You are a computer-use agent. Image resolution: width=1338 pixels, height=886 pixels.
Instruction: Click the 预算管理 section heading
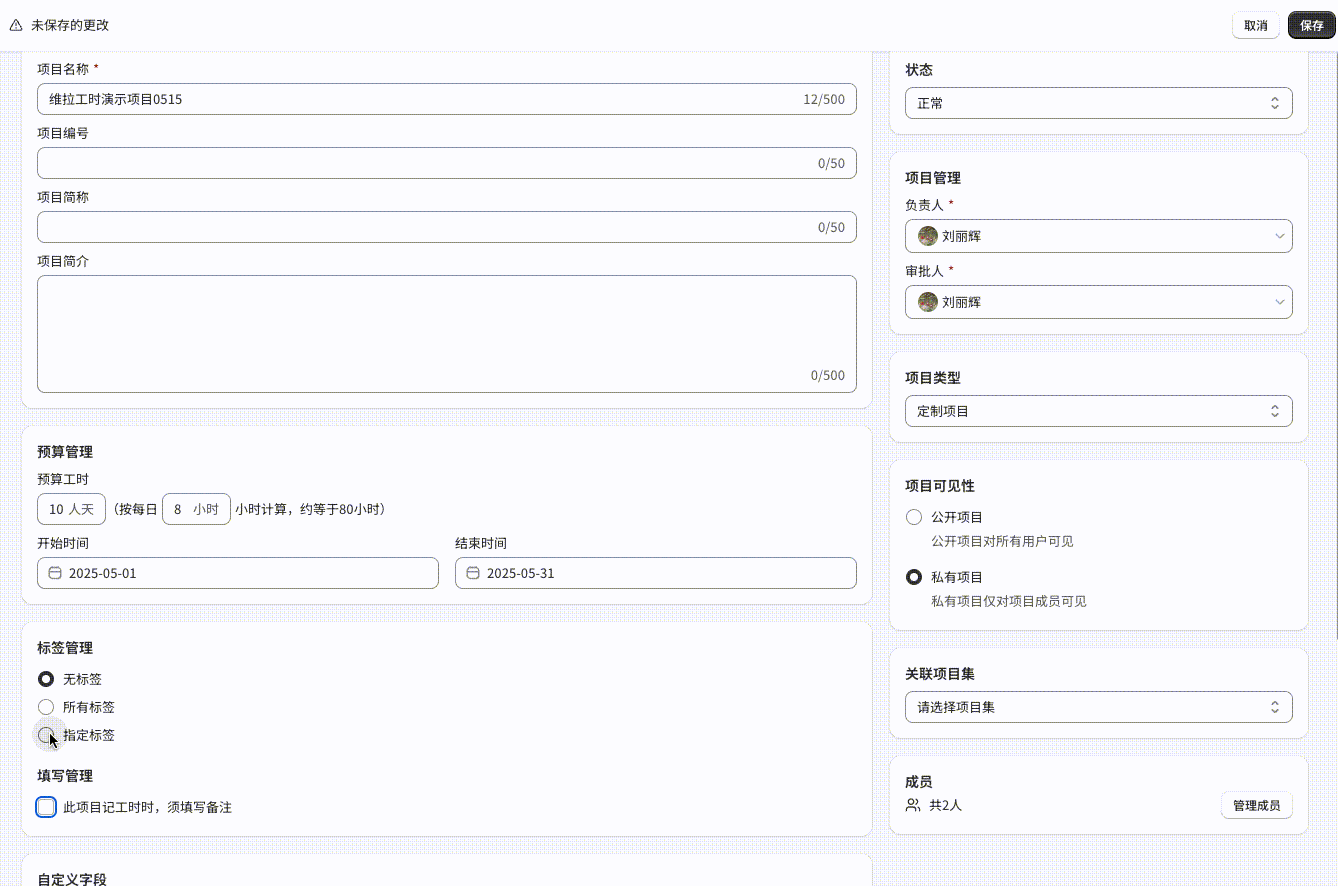pyautogui.click(x=65, y=452)
